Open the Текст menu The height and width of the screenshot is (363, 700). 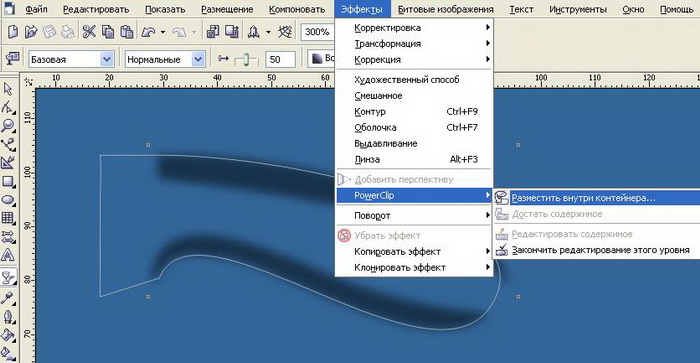[x=521, y=9]
